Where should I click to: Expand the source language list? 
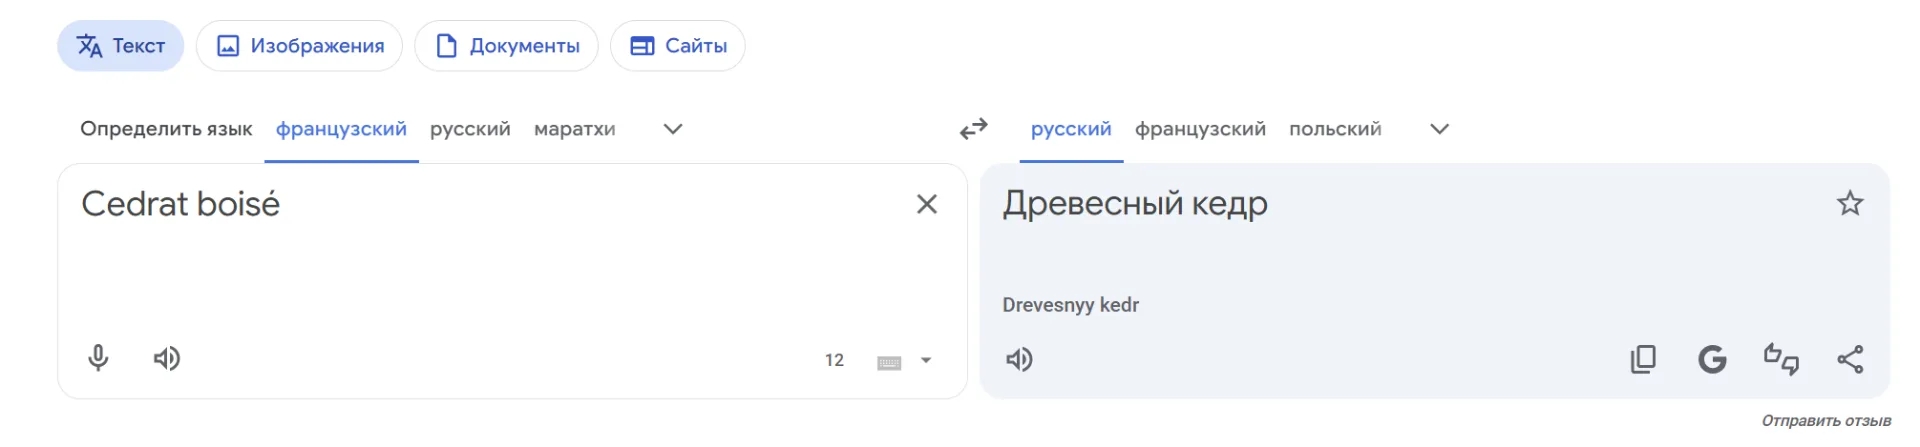click(x=673, y=129)
